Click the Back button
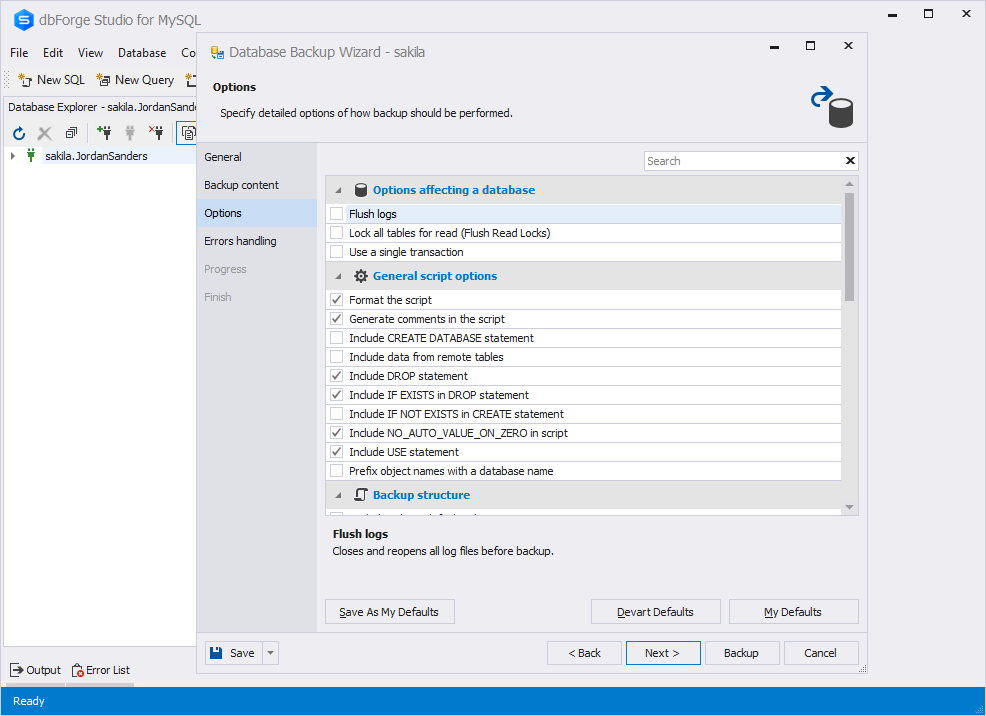The image size is (986, 716). (x=584, y=653)
